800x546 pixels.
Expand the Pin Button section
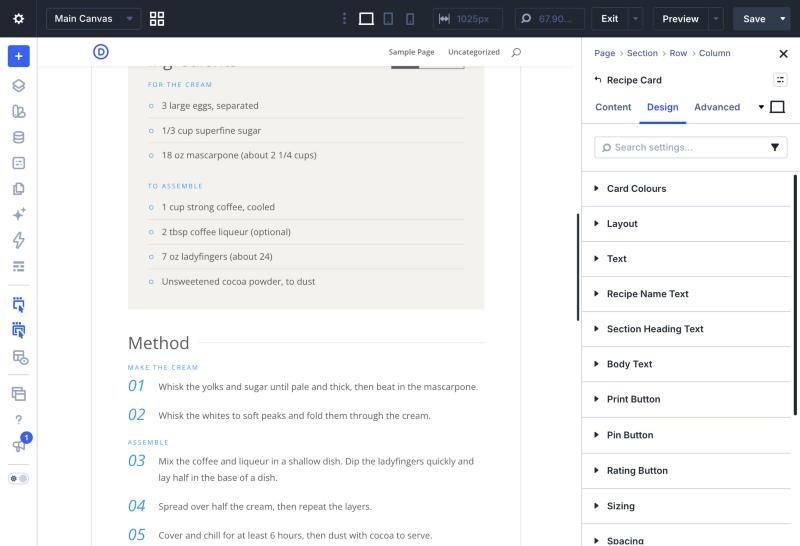point(686,435)
